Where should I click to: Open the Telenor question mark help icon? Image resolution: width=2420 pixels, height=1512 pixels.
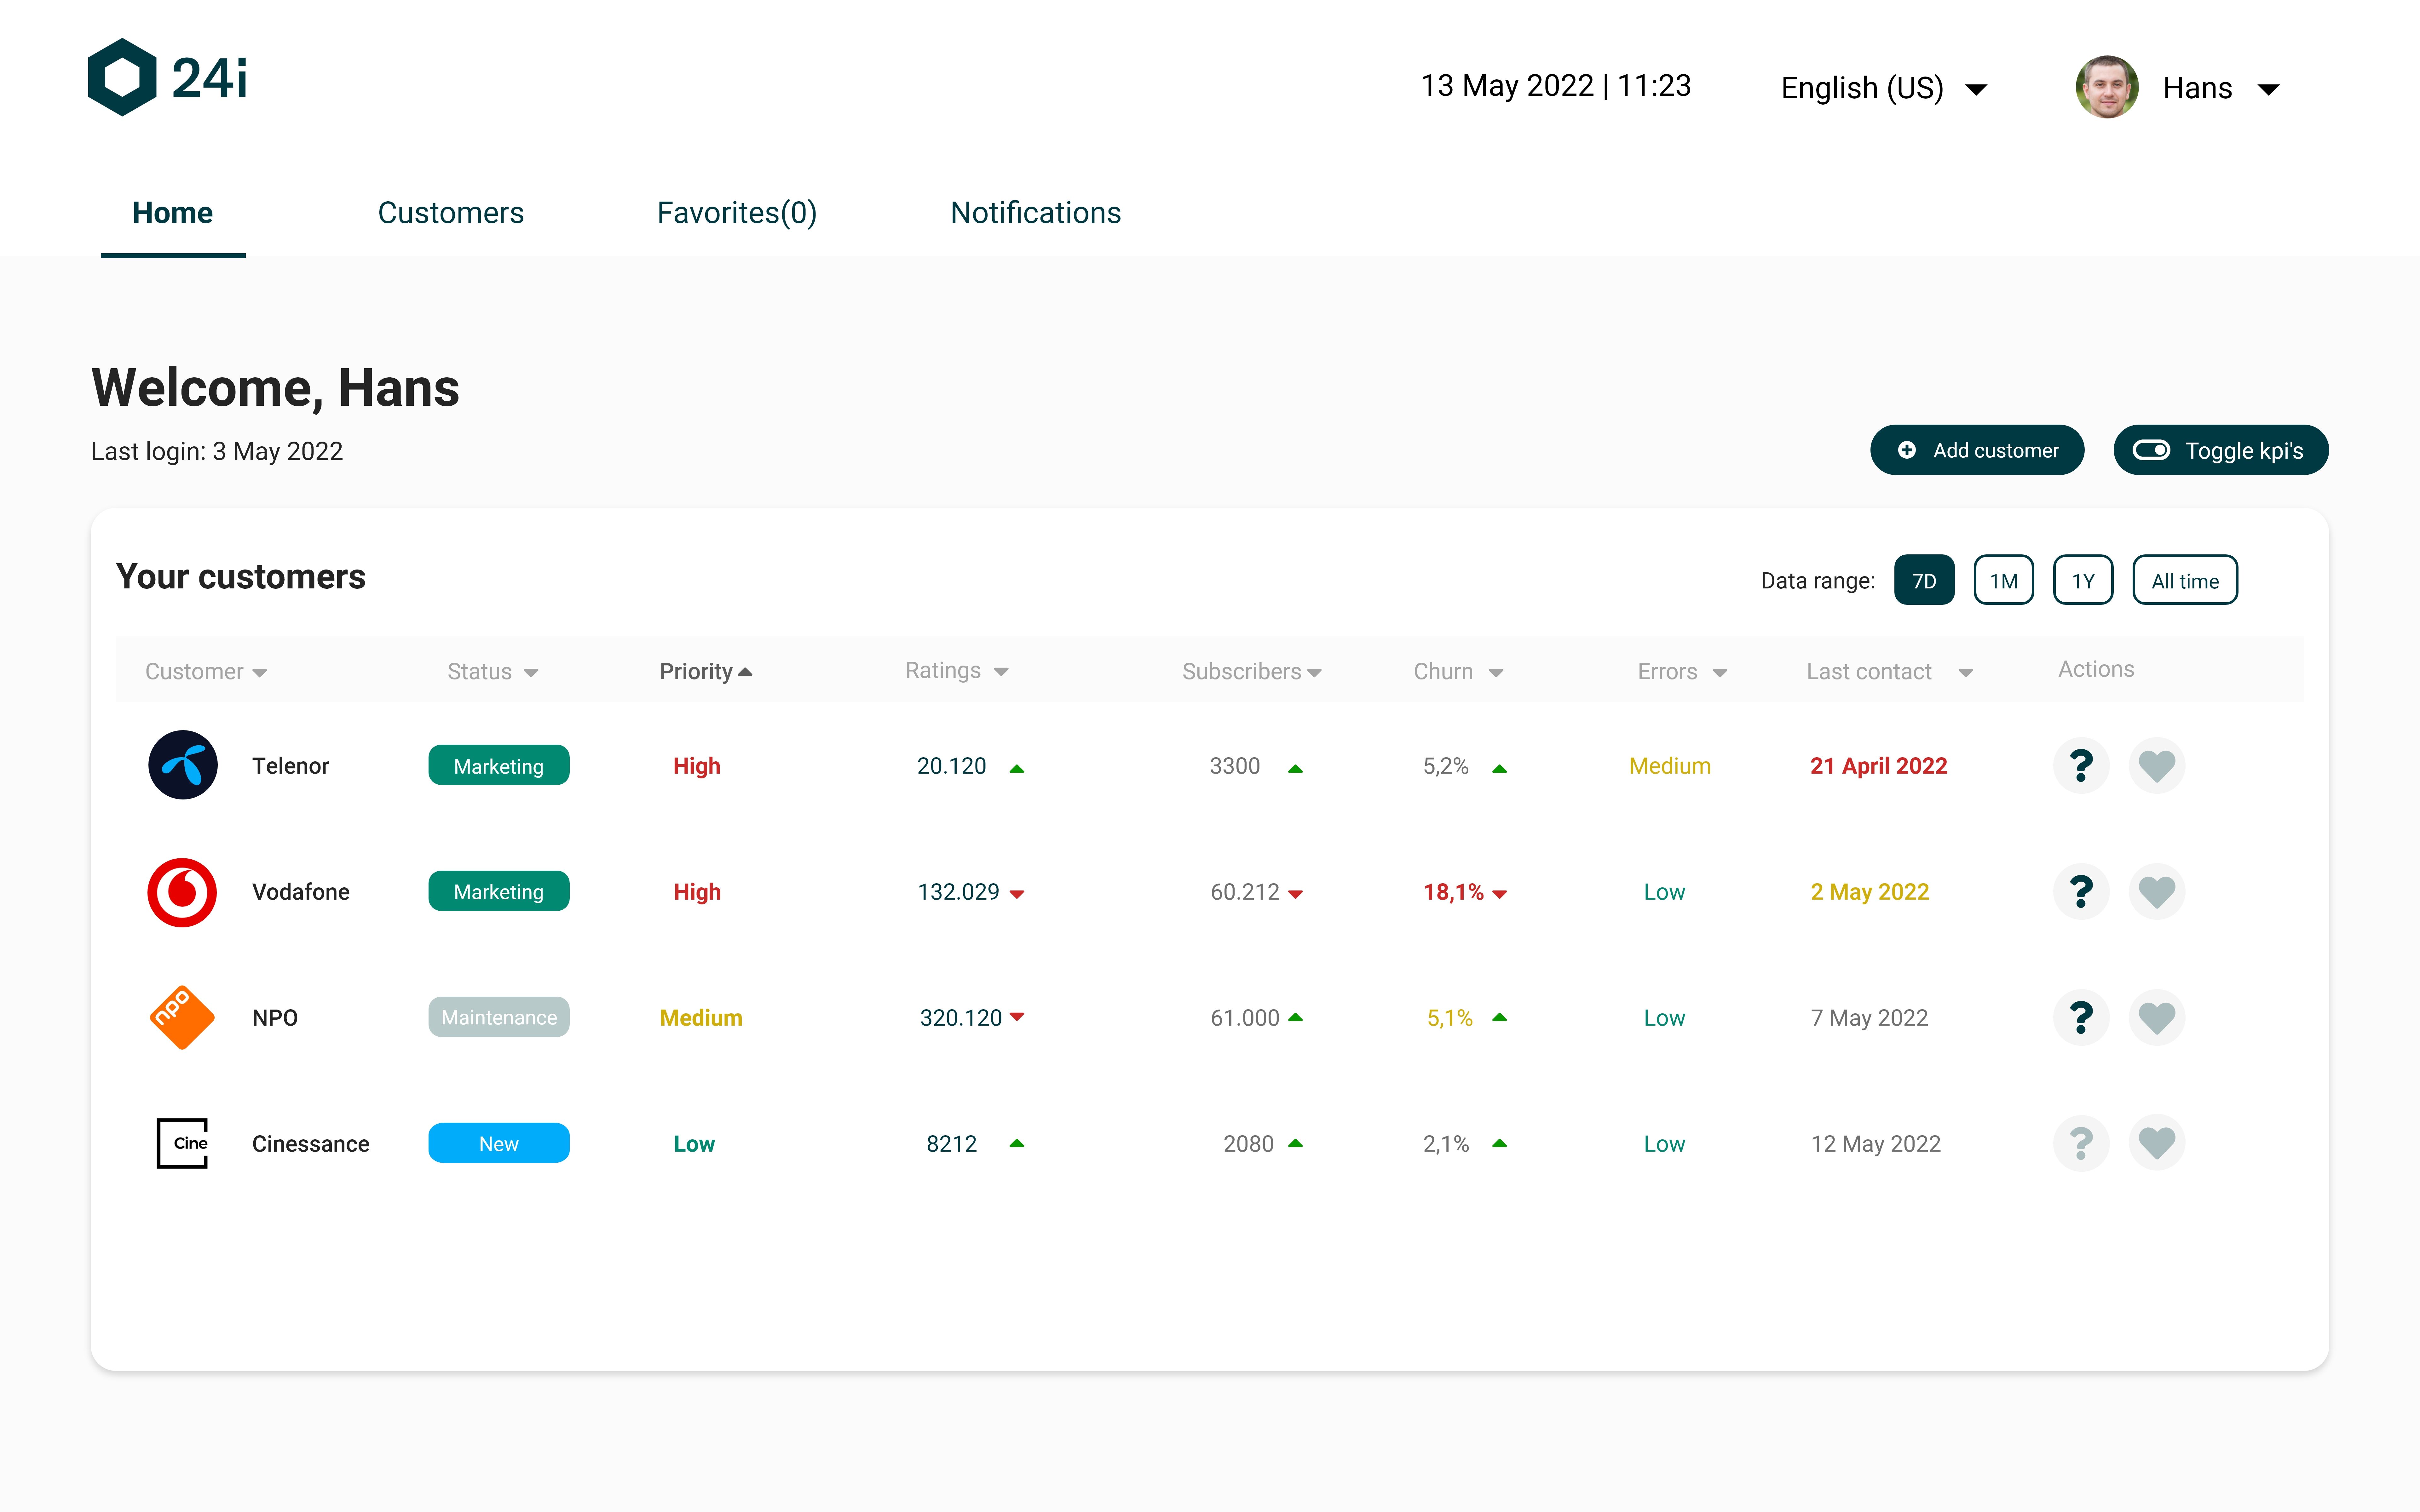pyautogui.click(x=2081, y=766)
